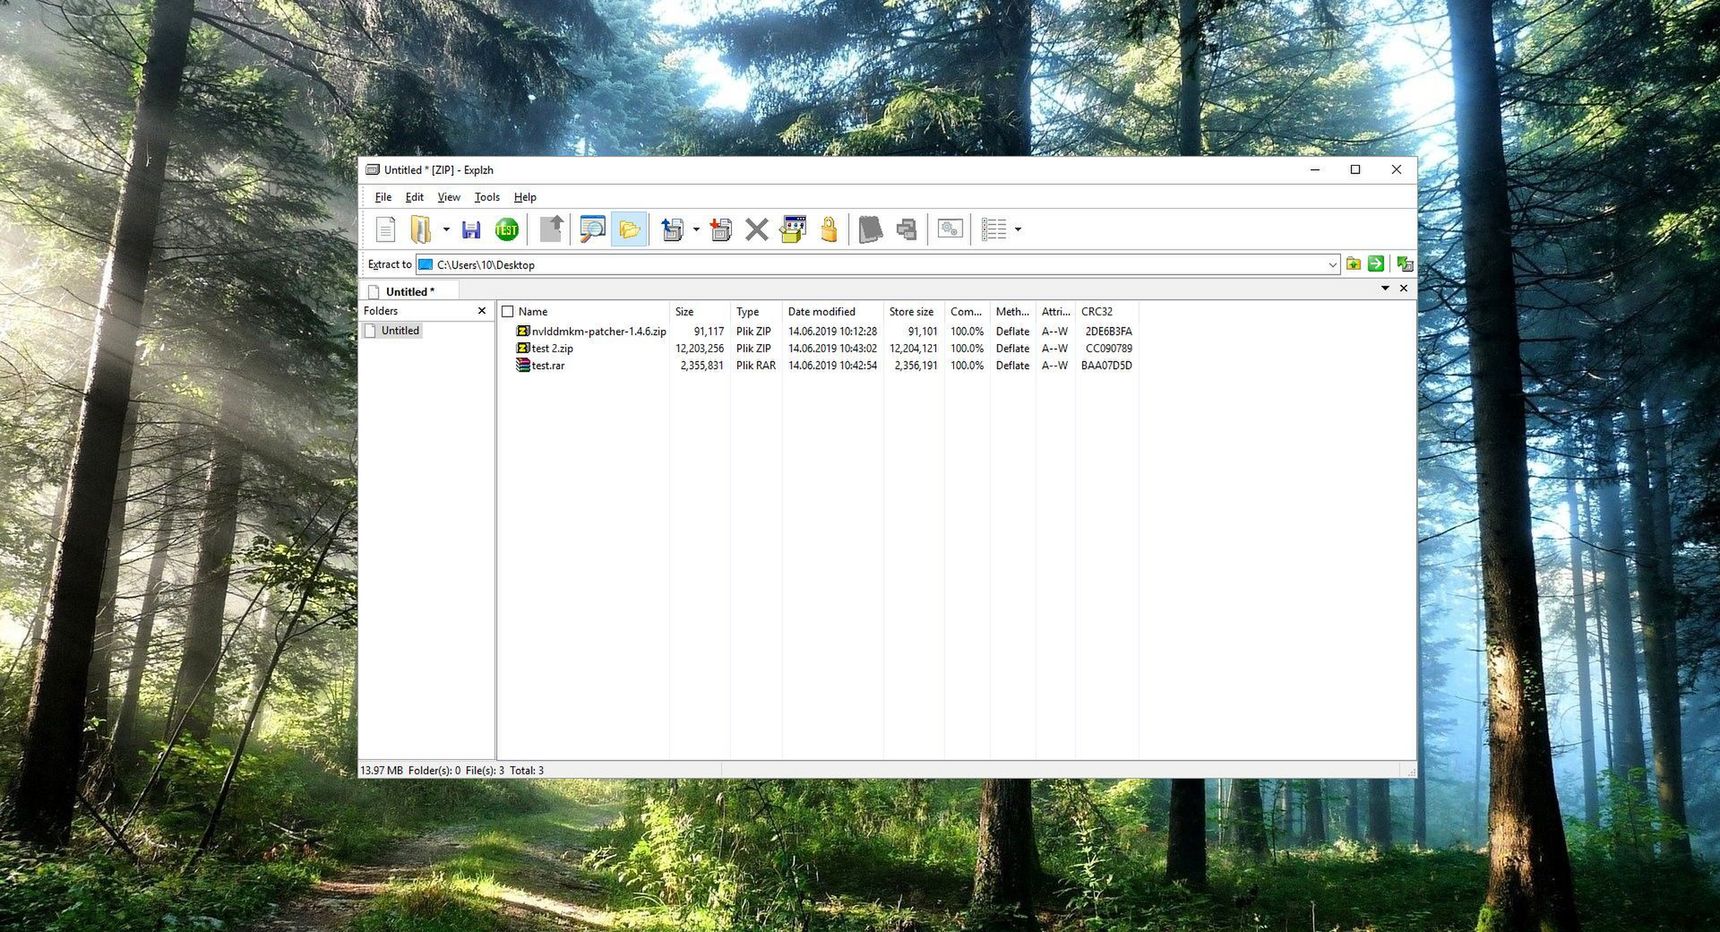Run the green TEST archive button
This screenshot has height=932, width=1720.
(x=507, y=230)
